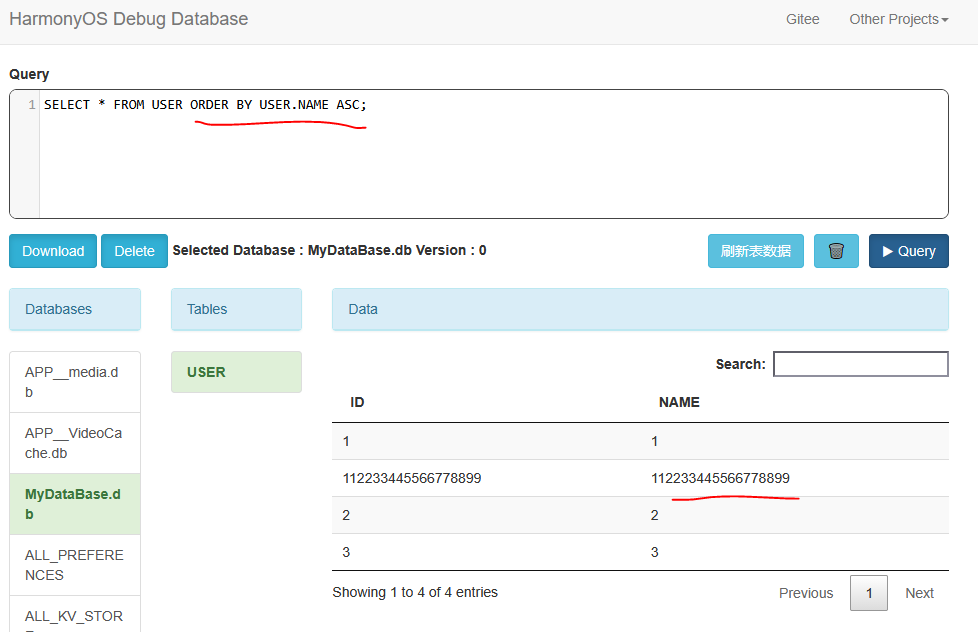Open the ALL_PREFERENCES database entry
The width and height of the screenshot is (978, 632).
[74, 565]
